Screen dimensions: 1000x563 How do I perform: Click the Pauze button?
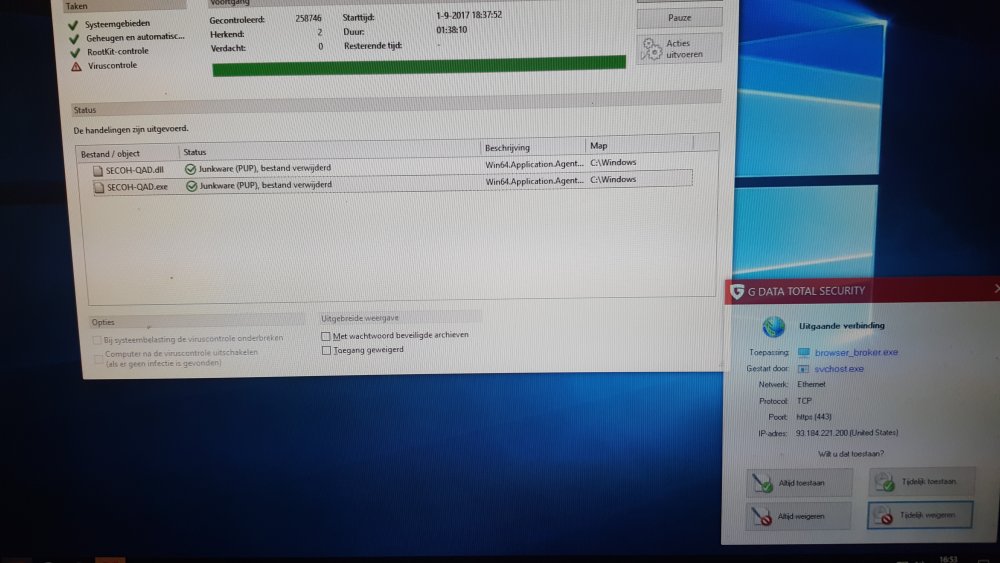(679, 18)
